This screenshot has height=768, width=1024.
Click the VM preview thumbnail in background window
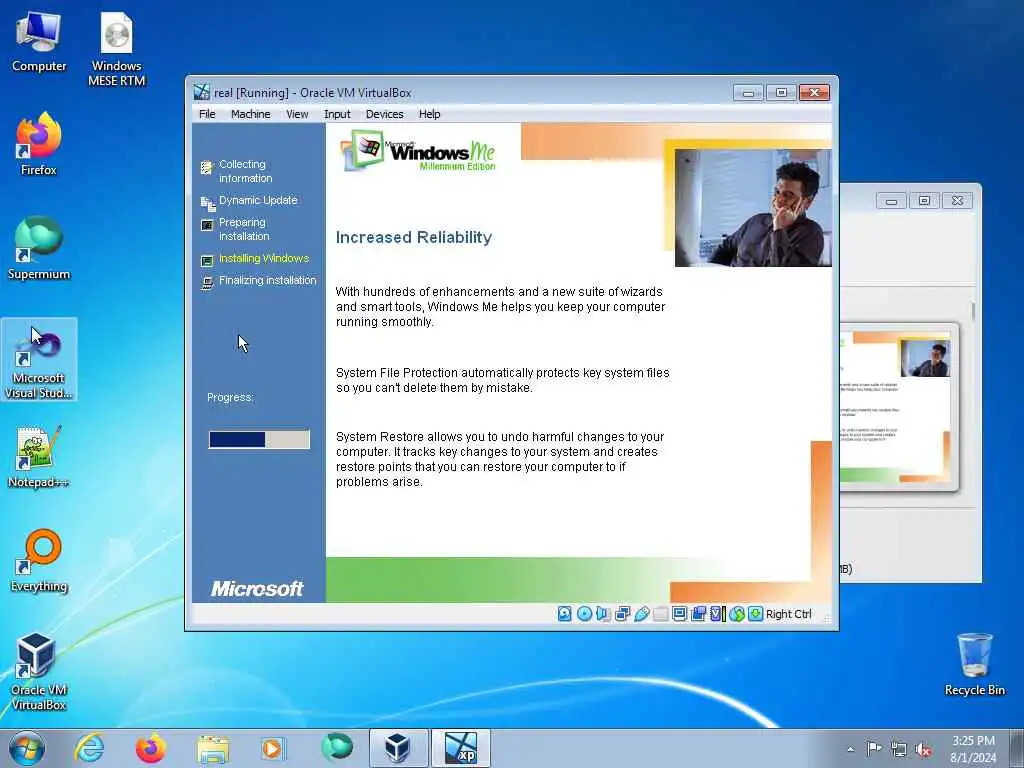tap(899, 406)
